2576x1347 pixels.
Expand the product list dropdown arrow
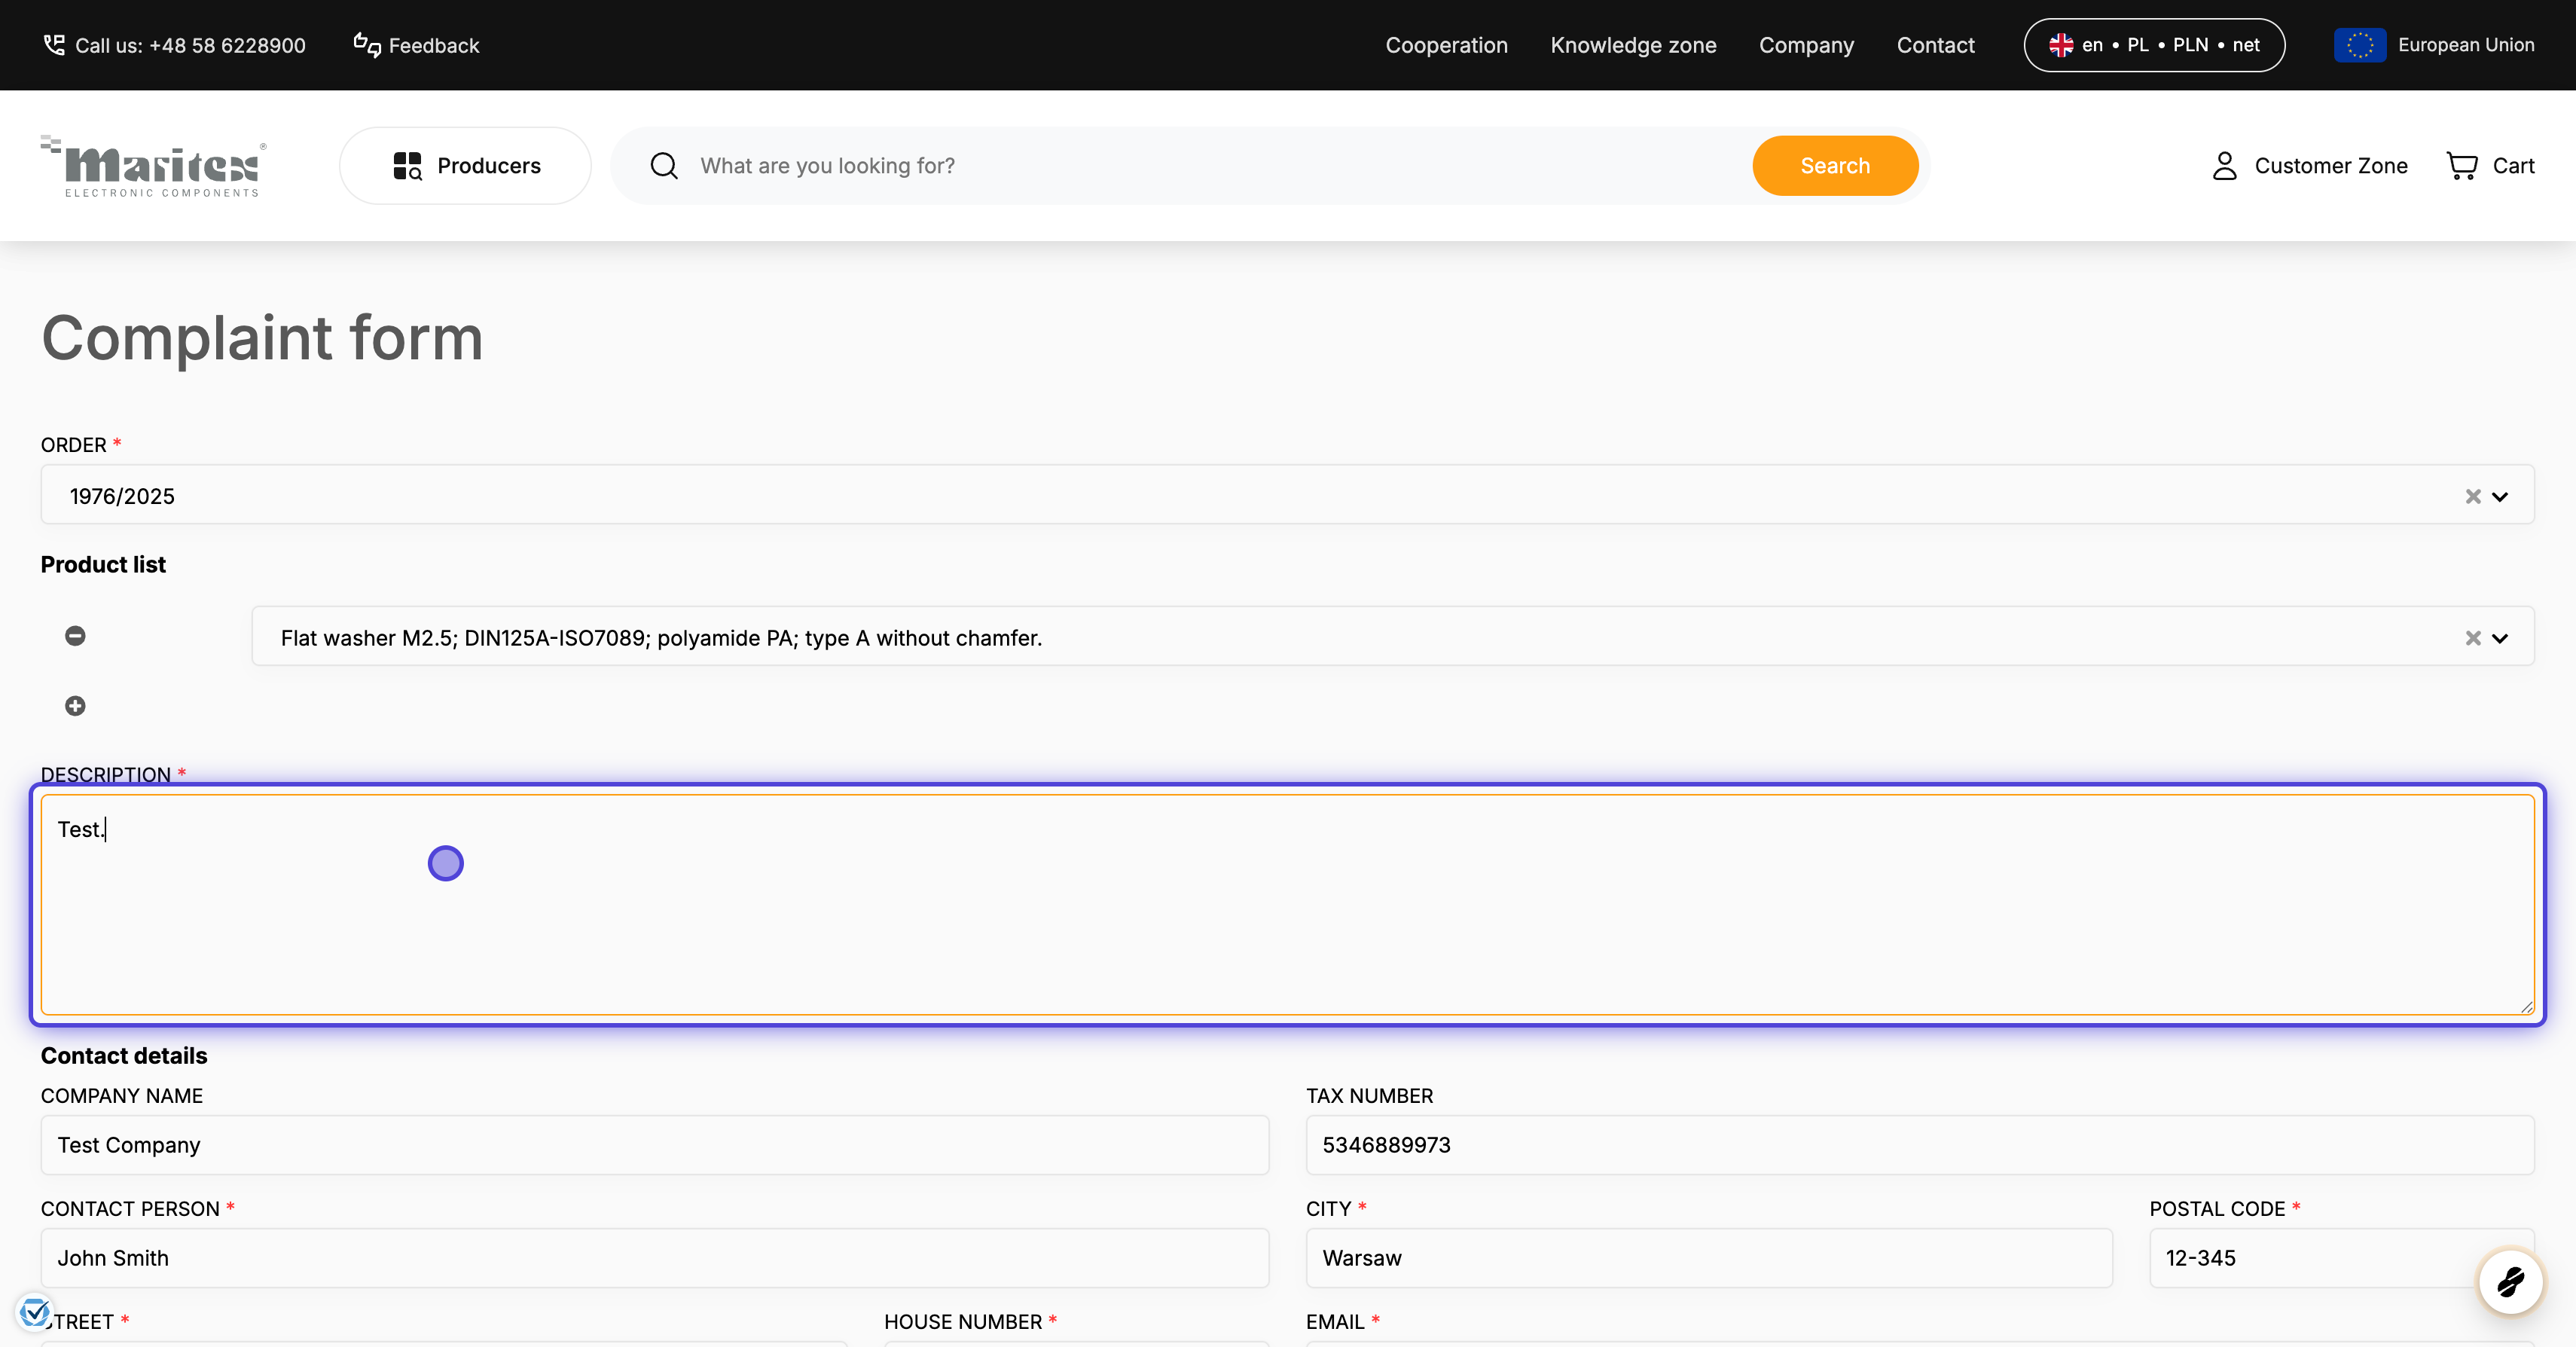(2500, 638)
